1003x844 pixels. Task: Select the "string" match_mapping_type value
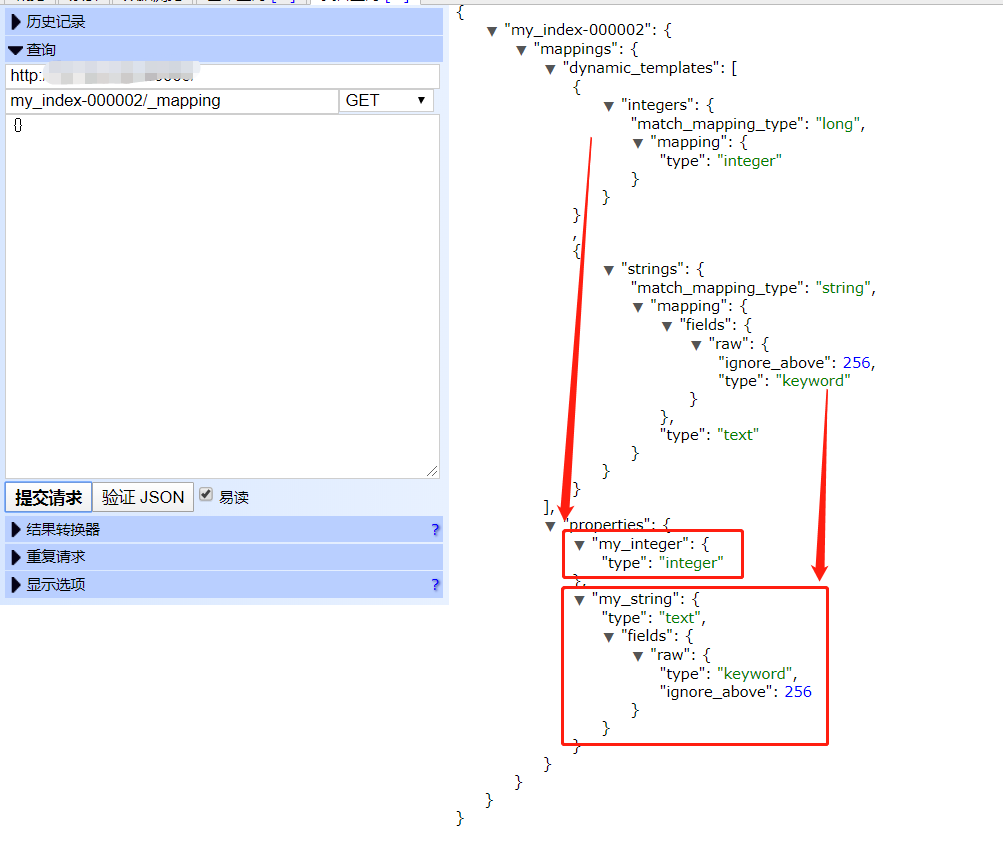click(x=843, y=288)
